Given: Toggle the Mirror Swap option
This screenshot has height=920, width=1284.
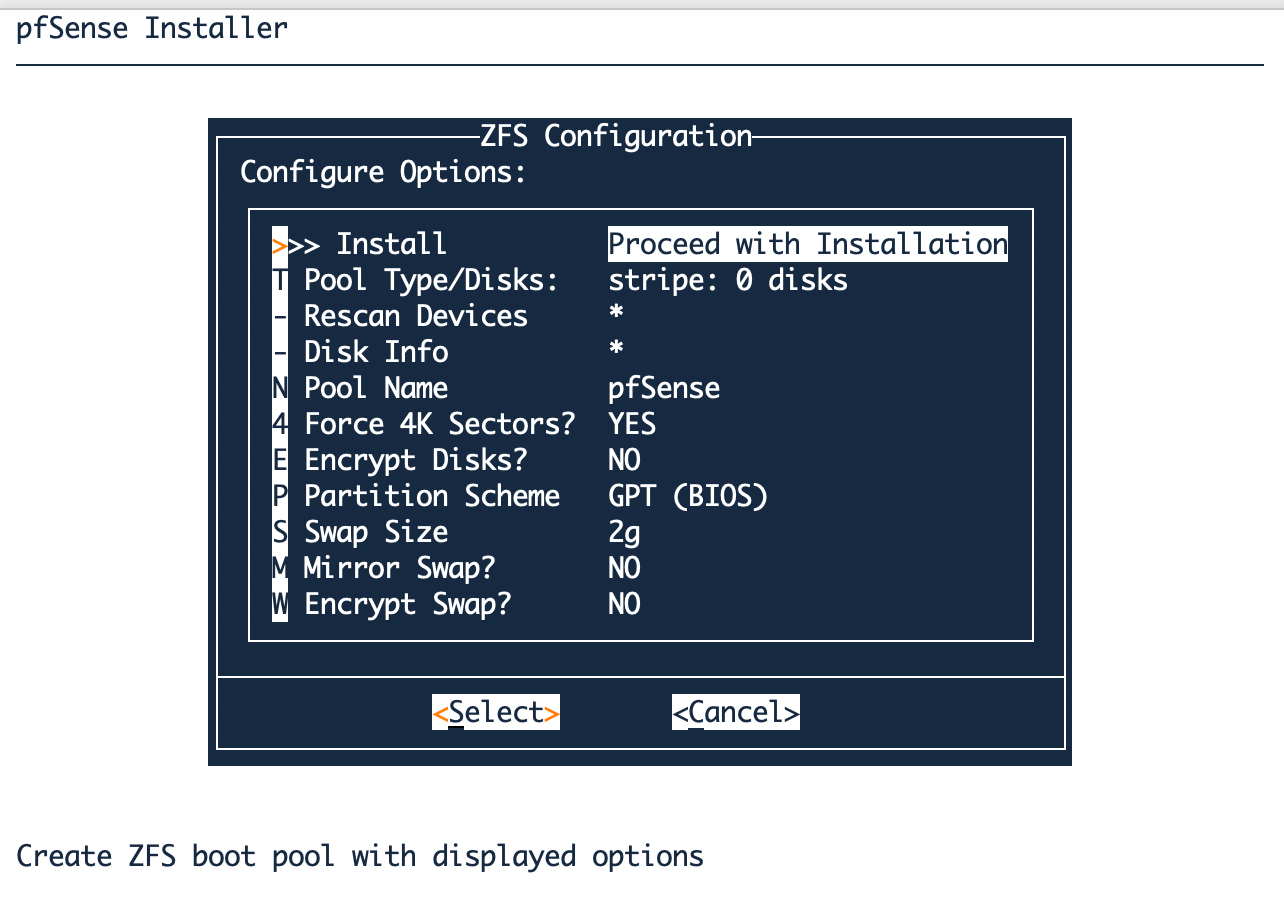Looking at the screenshot, I should tap(456, 568).
